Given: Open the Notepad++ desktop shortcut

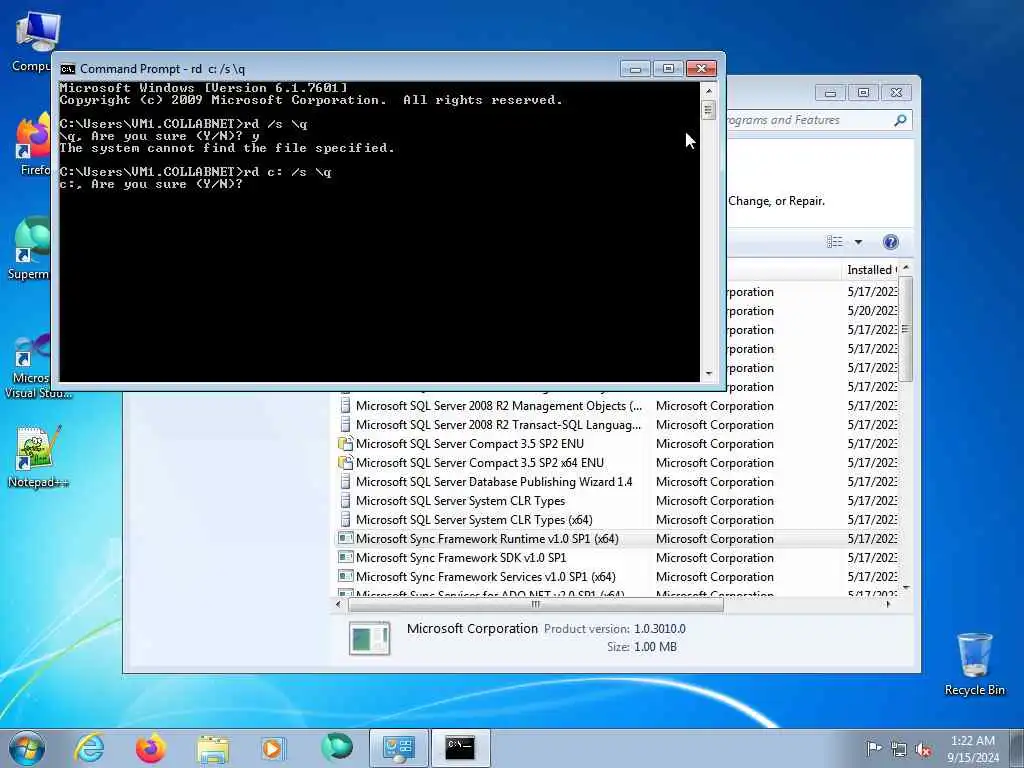Looking at the screenshot, I should 37,456.
